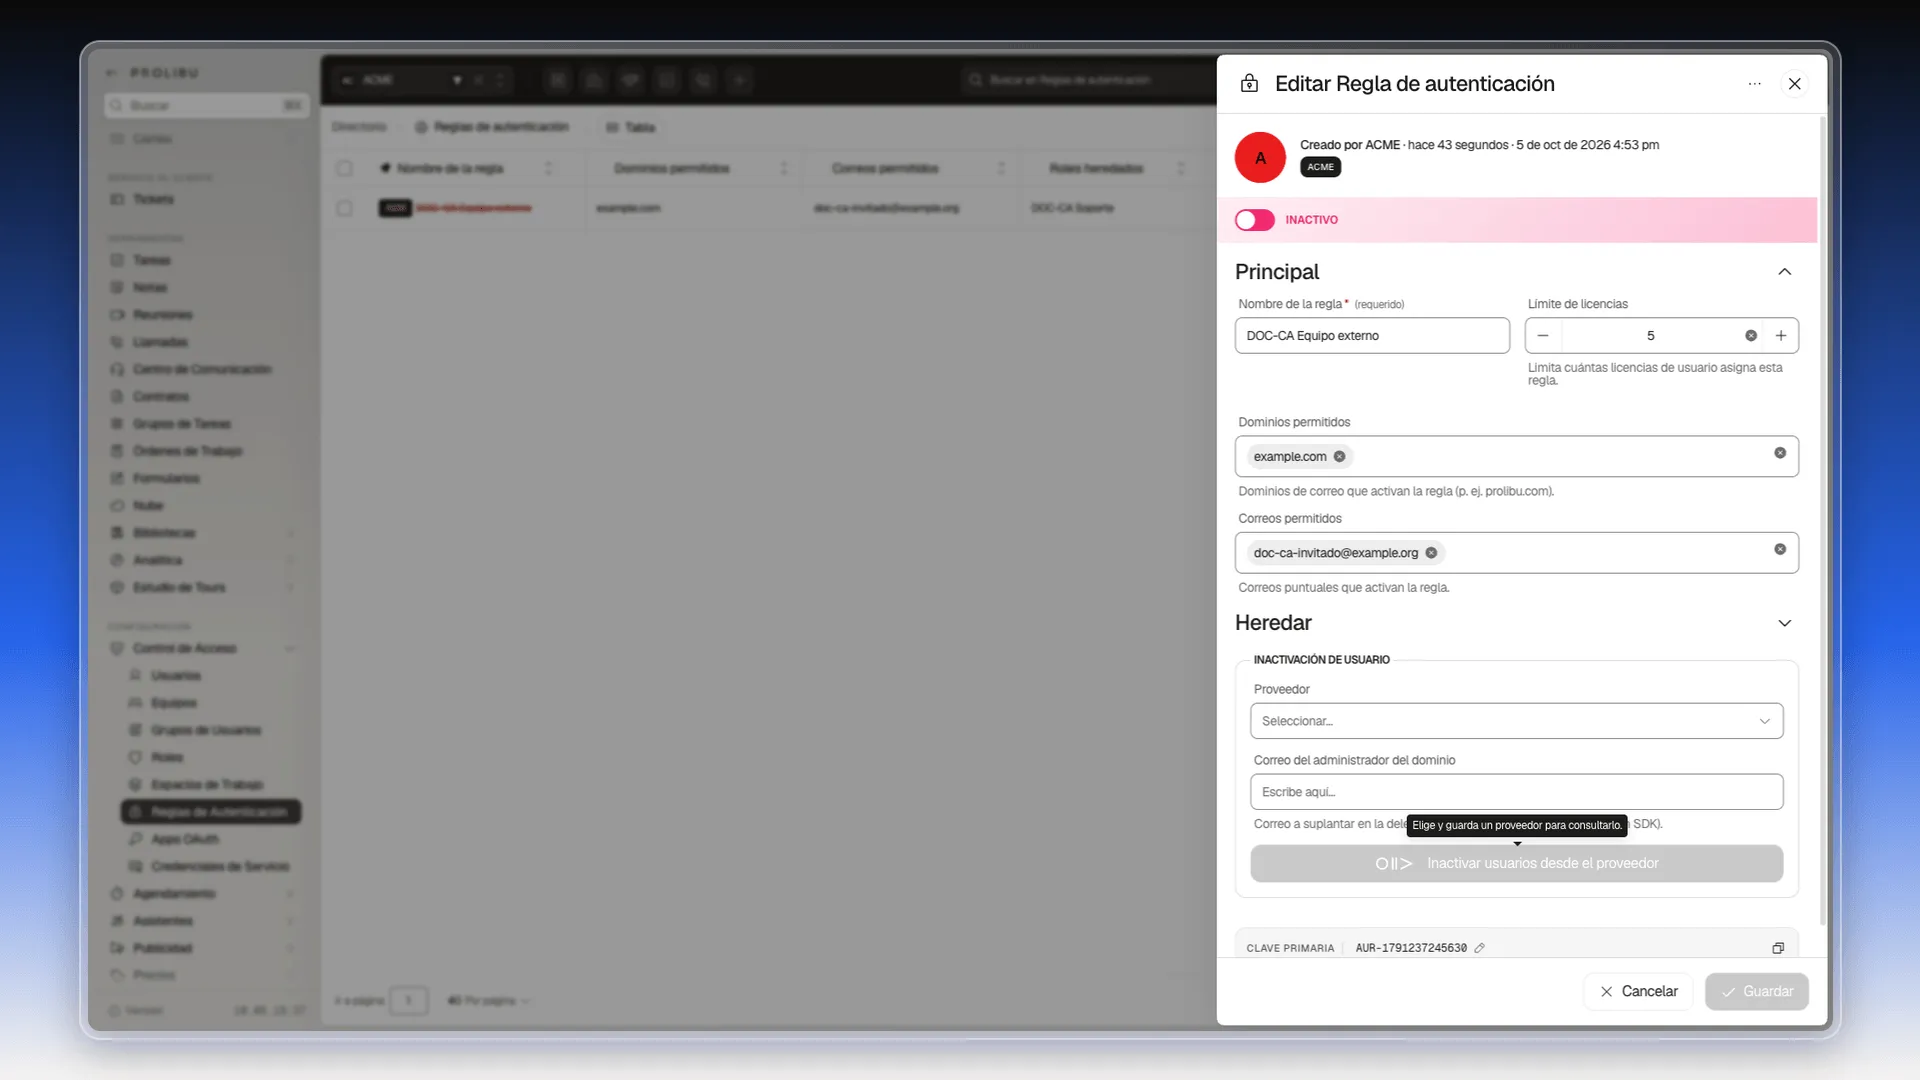The width and height of the screenshot is (1920, 1080).
Task: Open the Proveedor dropdown
Action: point(1516,721)
